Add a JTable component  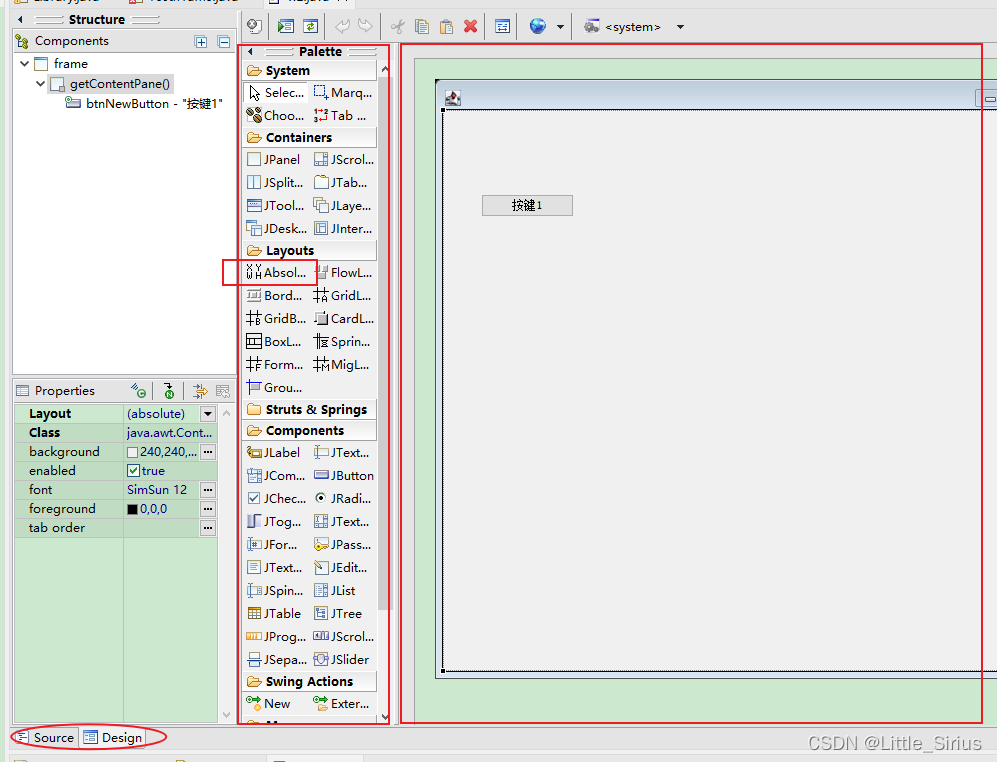[276, 613]
